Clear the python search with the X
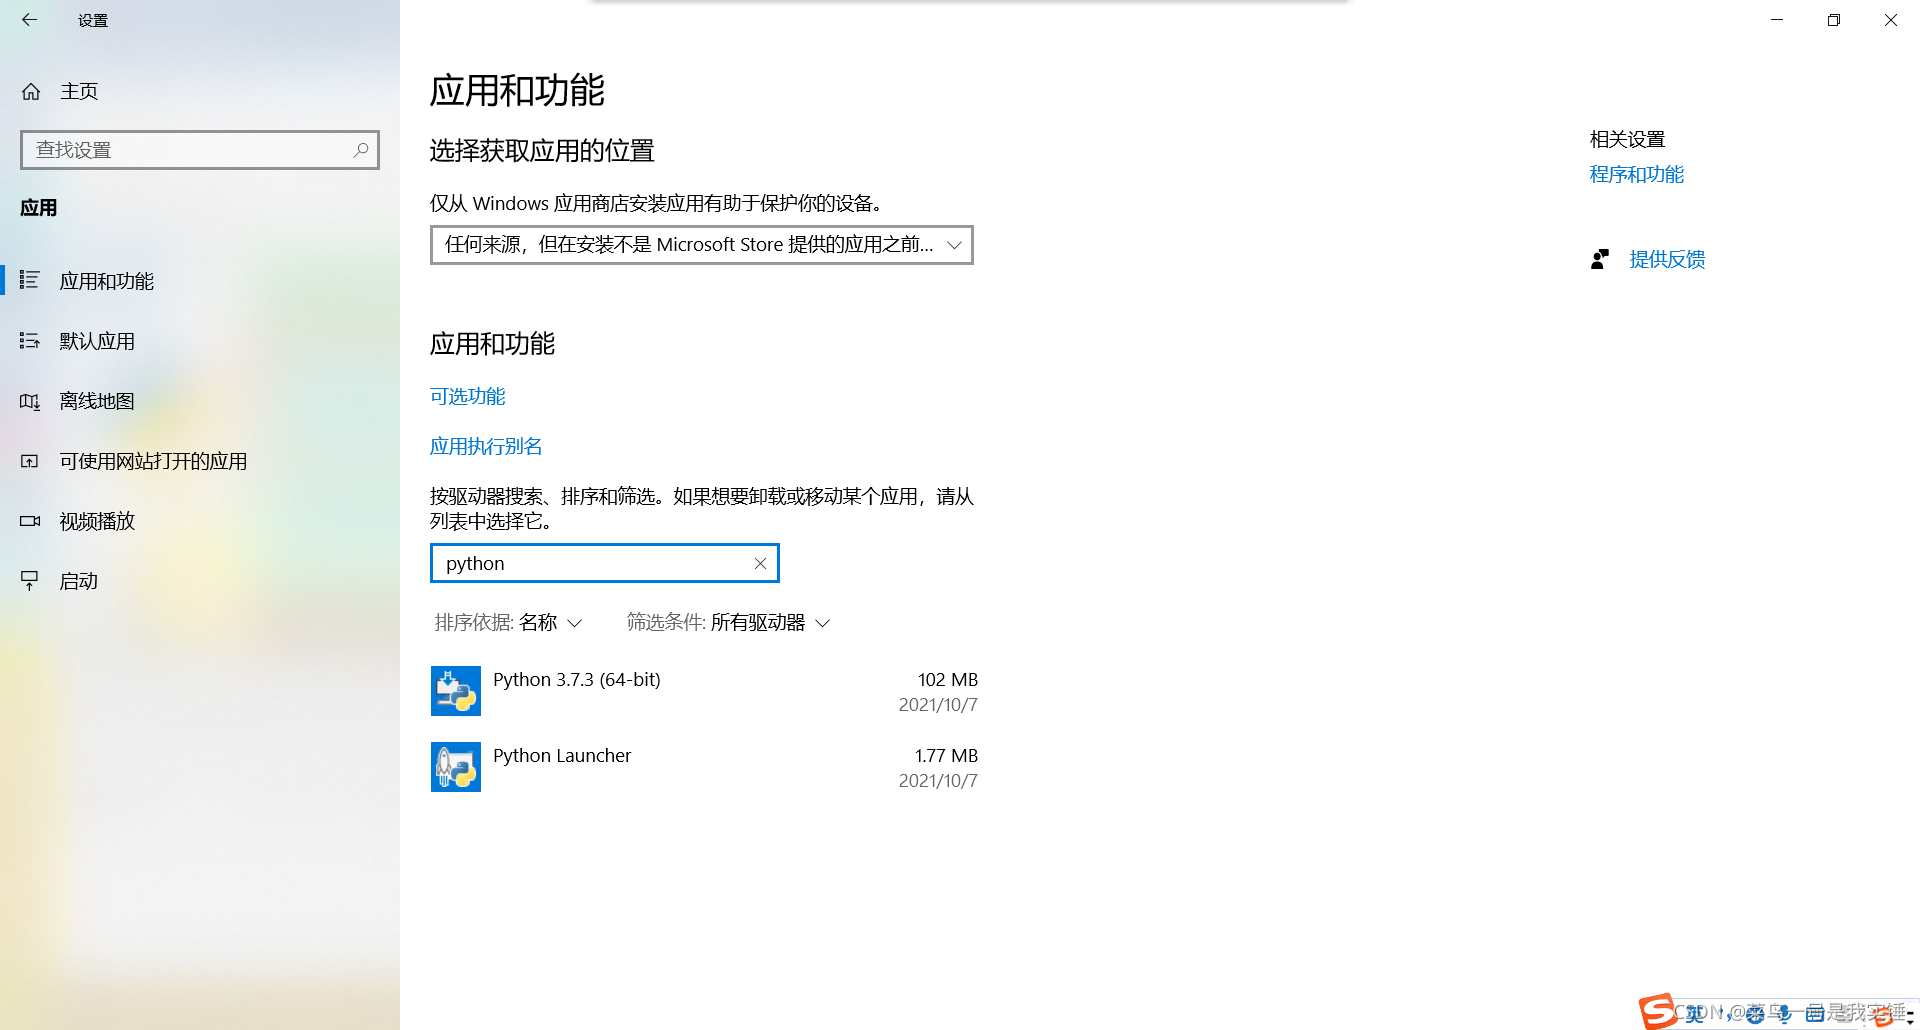The width and height of the screenshot is (1920, 1030). click(759, 563)
